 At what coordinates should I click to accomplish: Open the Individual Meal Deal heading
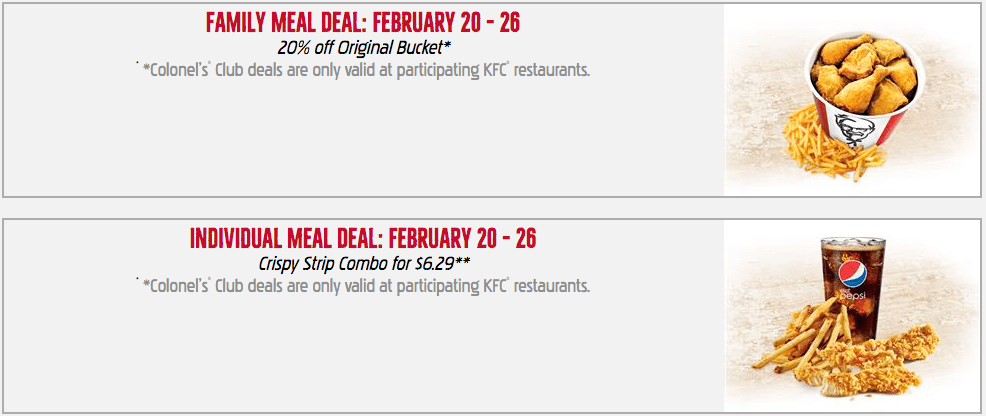[363, 239]
